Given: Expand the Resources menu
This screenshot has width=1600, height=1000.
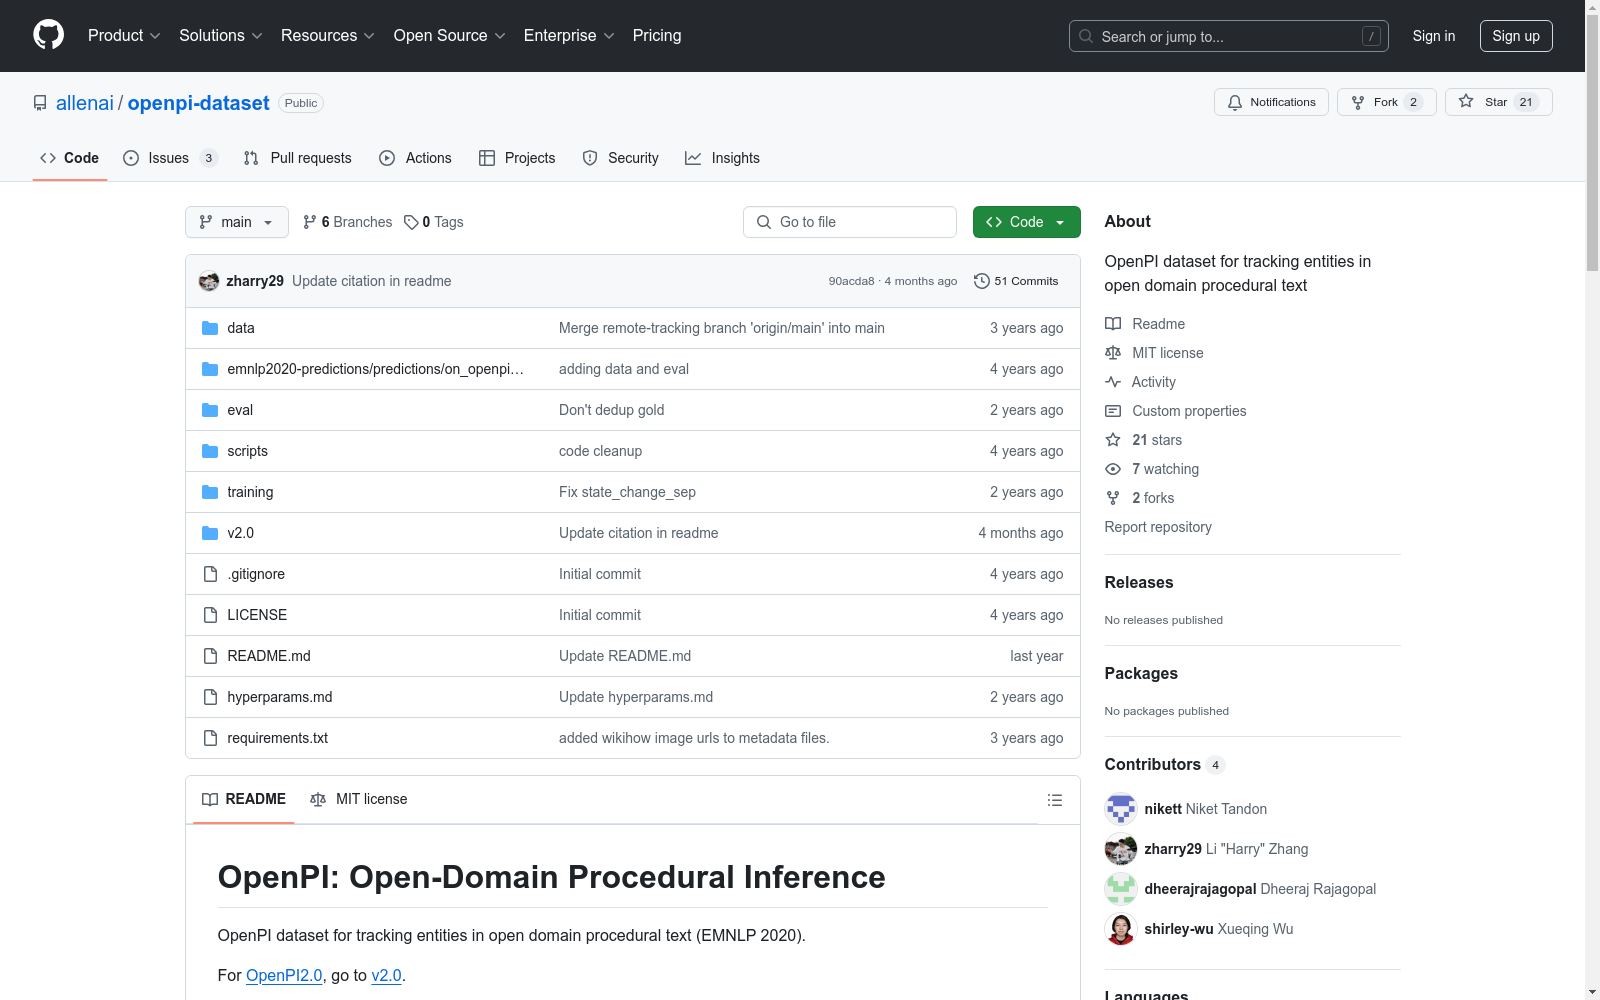Looking at the screenshot, I should [x=328, y=36].
